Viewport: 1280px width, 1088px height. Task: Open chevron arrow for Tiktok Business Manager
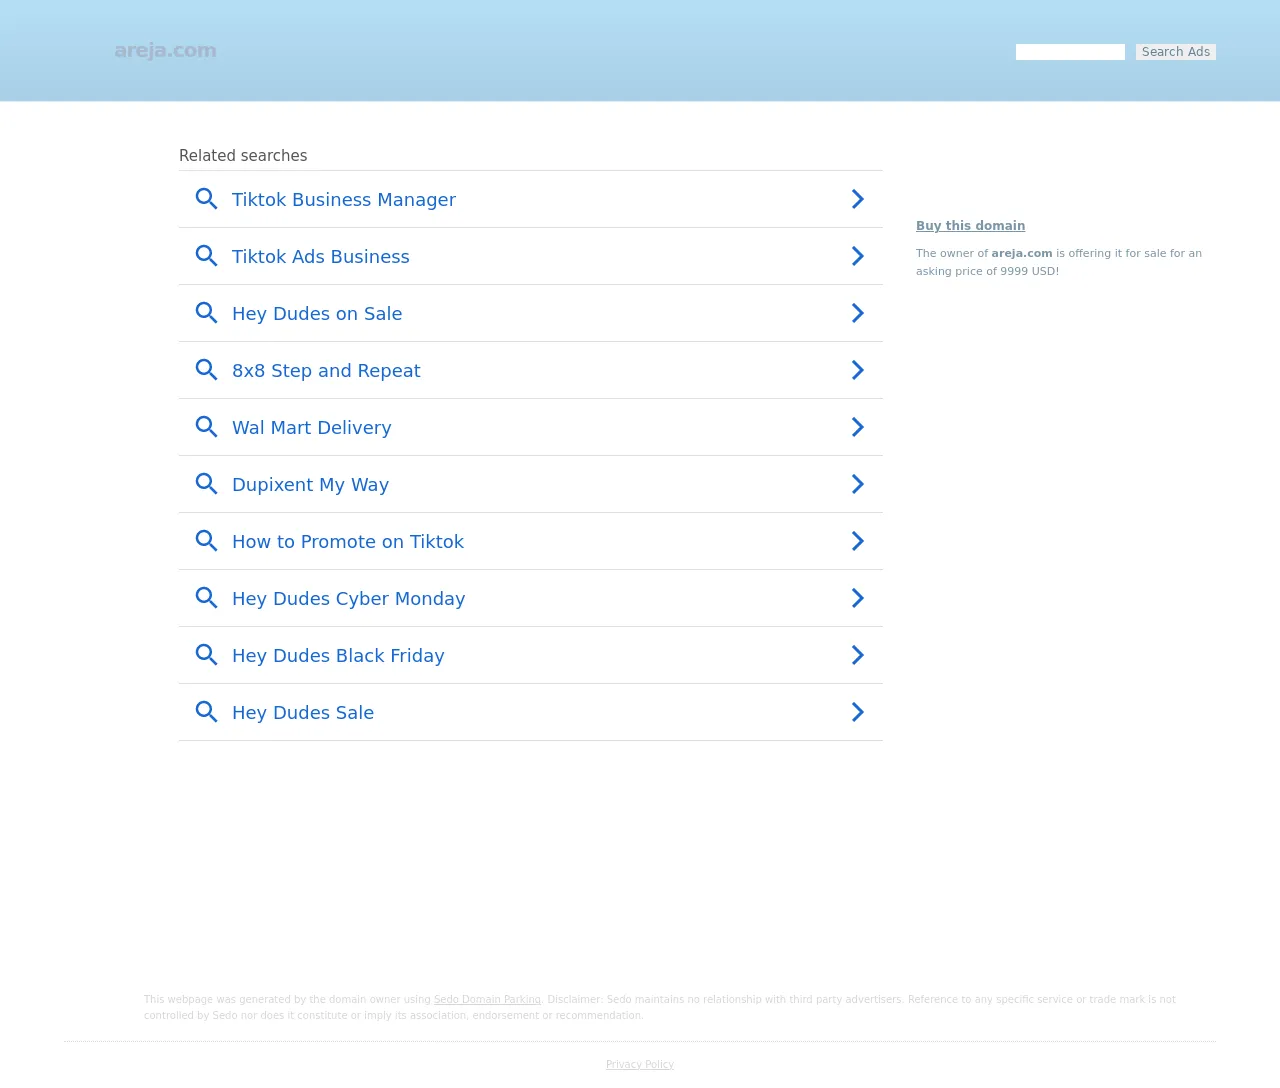click(857, 199)
